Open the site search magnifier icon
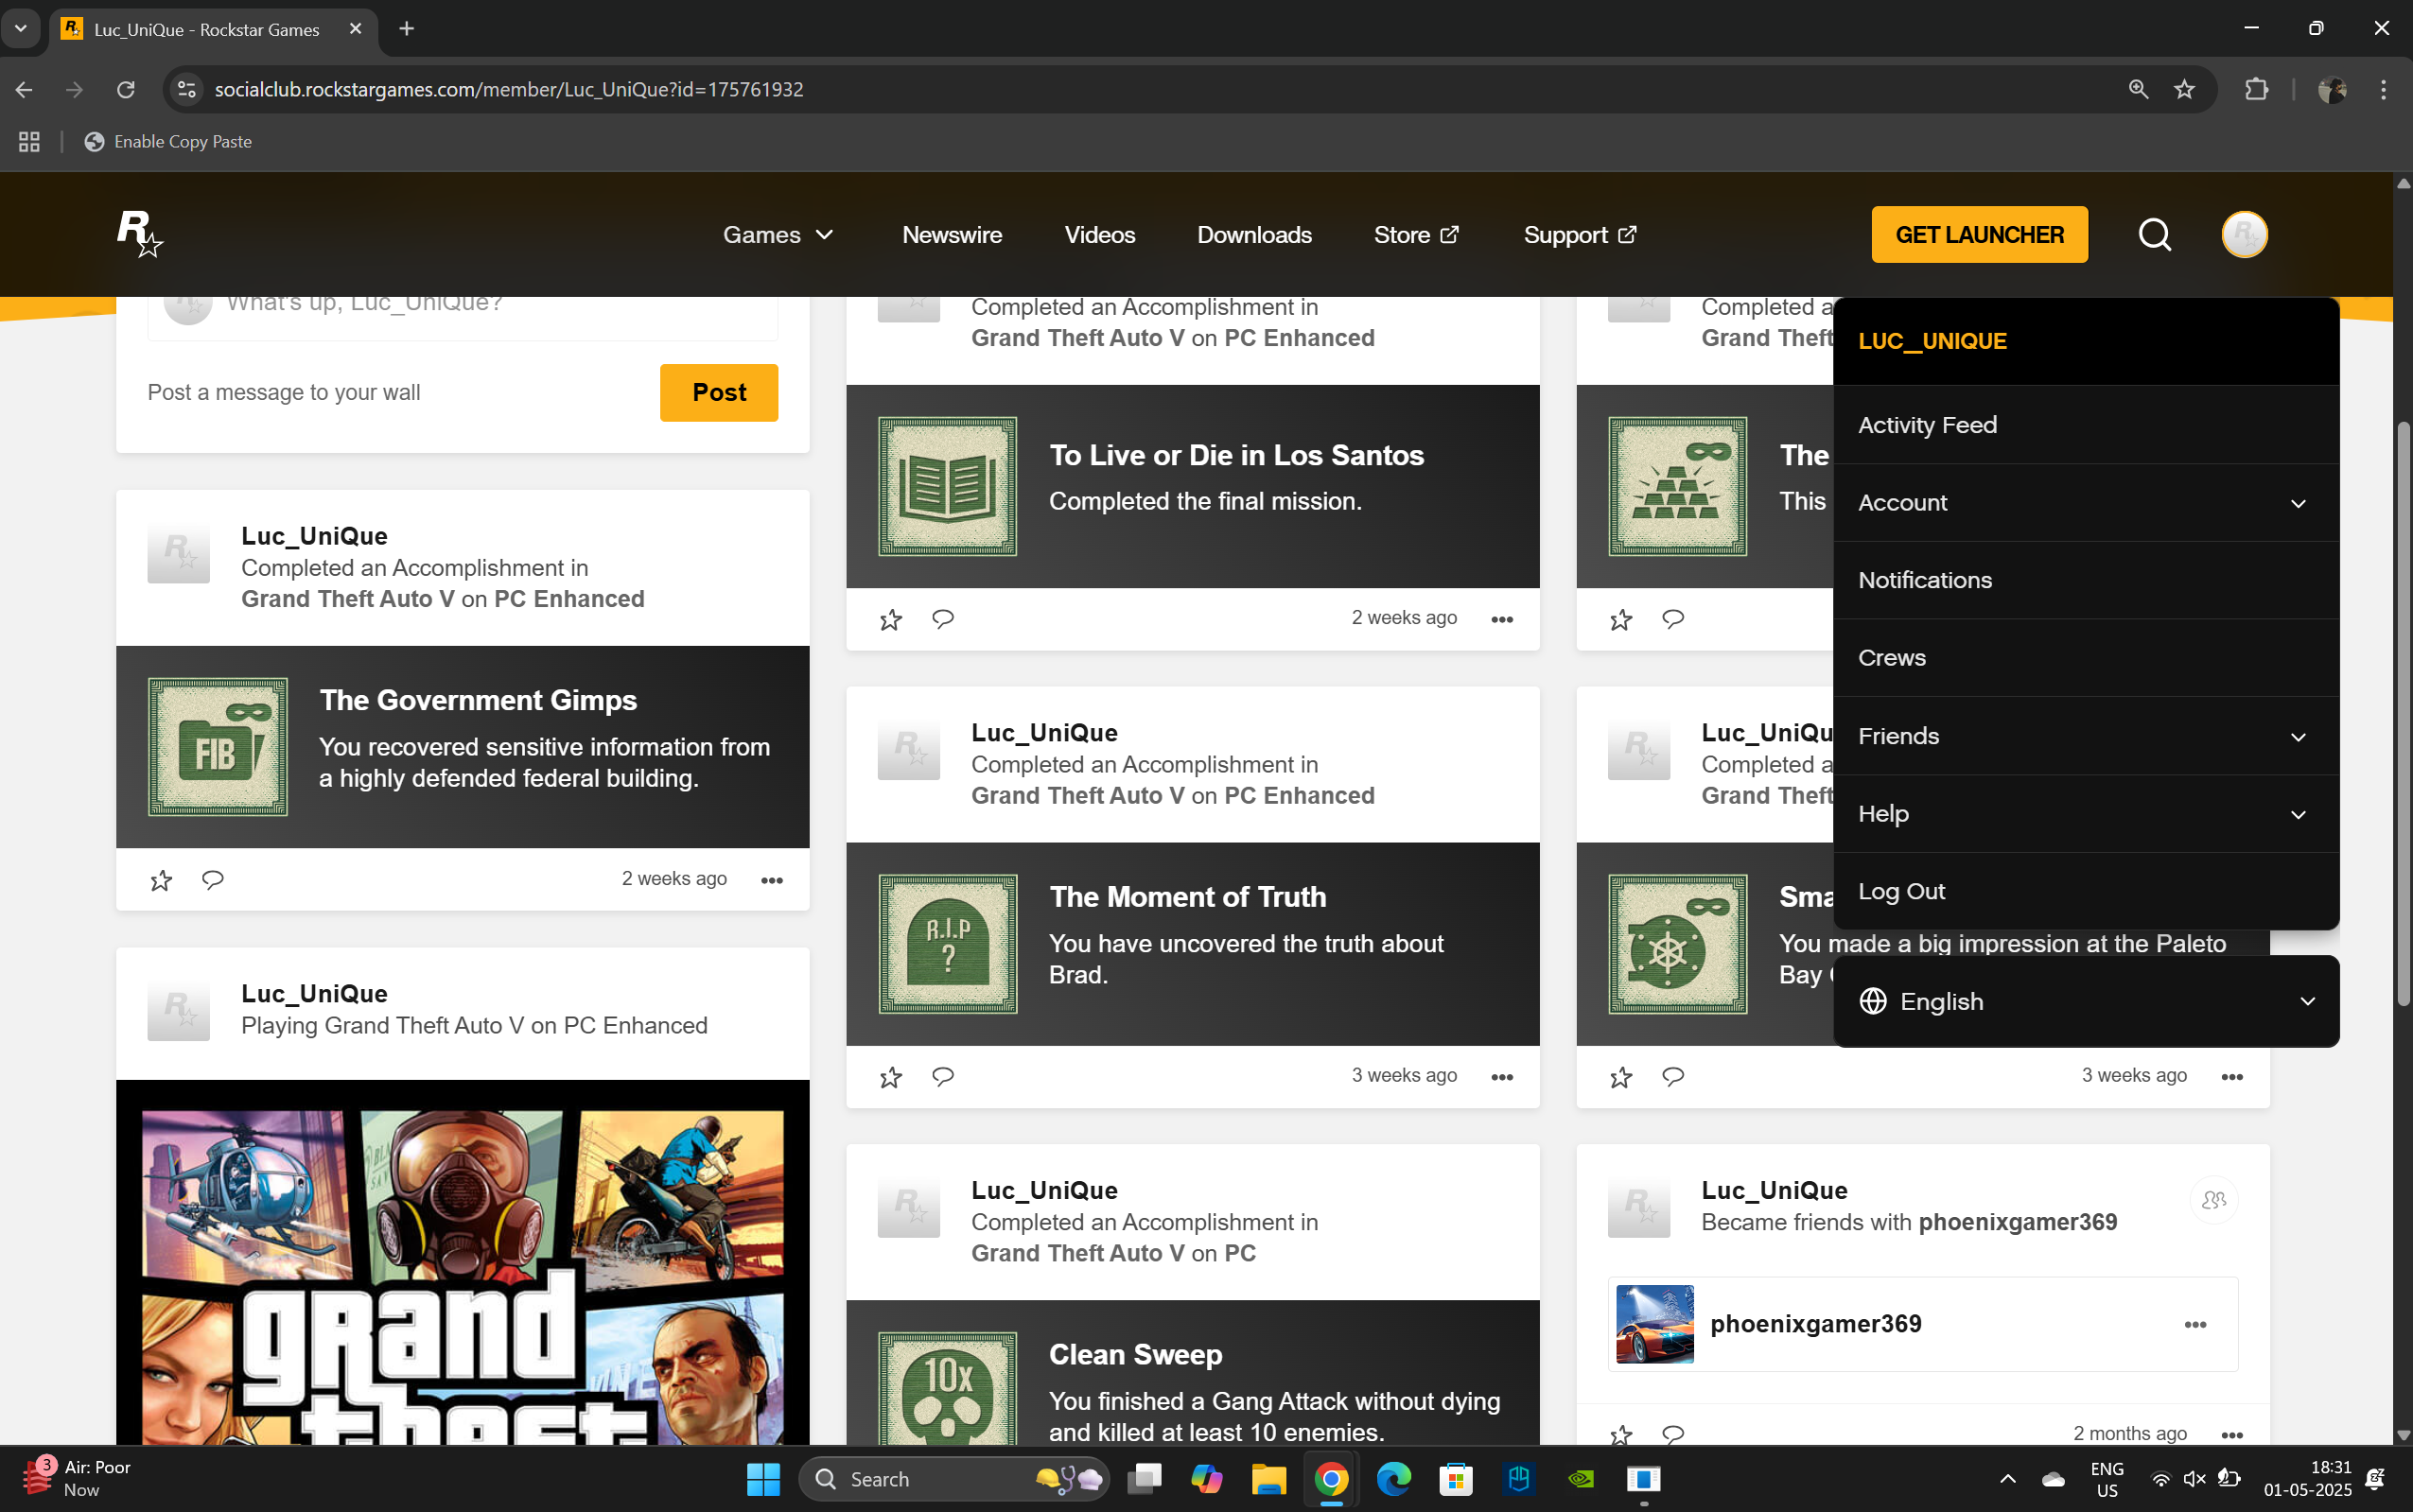The image size is (2413, 1512). click(2154, 235)
